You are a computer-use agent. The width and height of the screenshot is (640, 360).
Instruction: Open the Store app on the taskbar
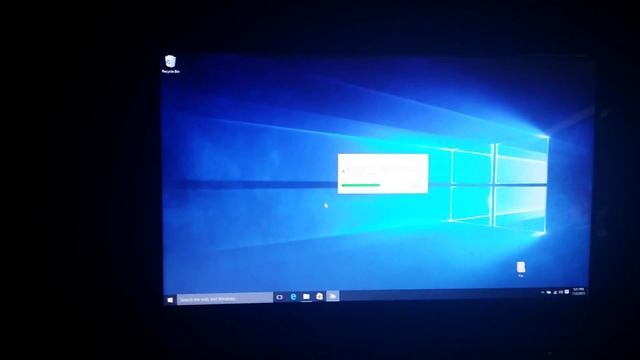tap(320, 296)
